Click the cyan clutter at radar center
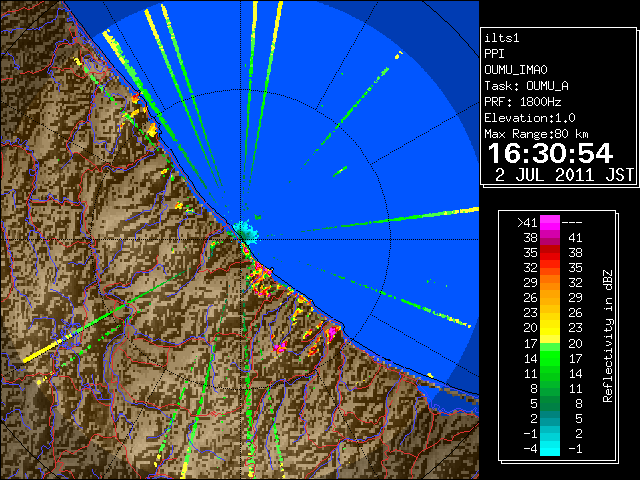The width and height of the screenshot is (640, 480). 246,231
